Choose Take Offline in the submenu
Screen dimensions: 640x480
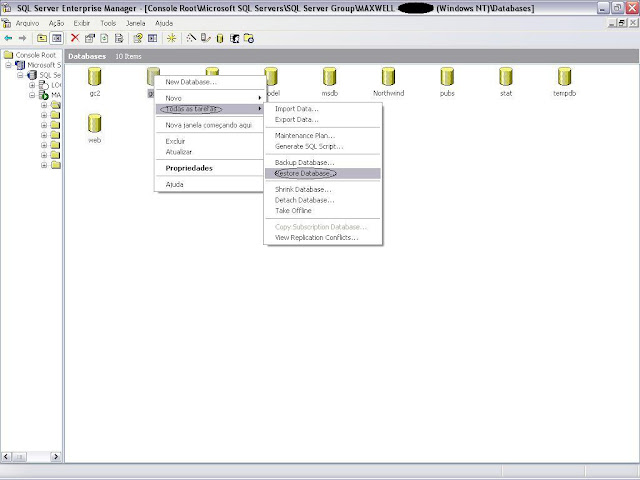point(323,211)
